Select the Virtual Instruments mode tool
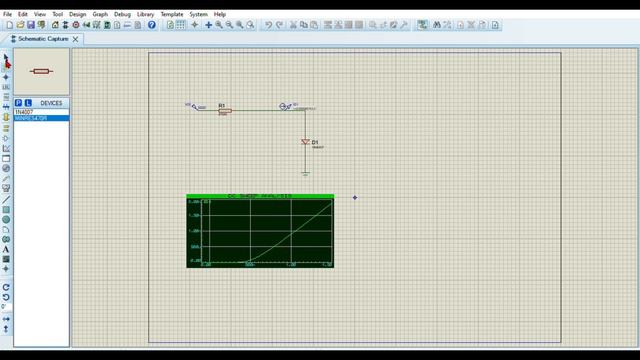Image resolution: width=640 pixels, height=360 pixels. [x=6, y=188]
